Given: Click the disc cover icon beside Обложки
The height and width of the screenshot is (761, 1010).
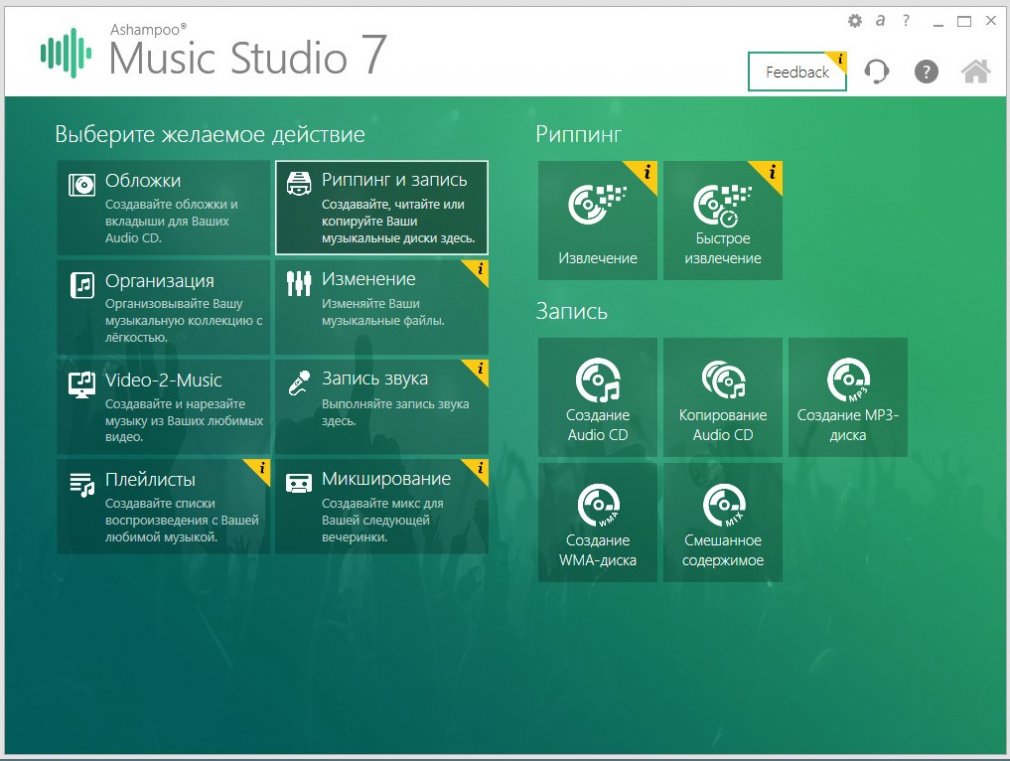Looking at the screenshot, I should [x=82, y=185].
